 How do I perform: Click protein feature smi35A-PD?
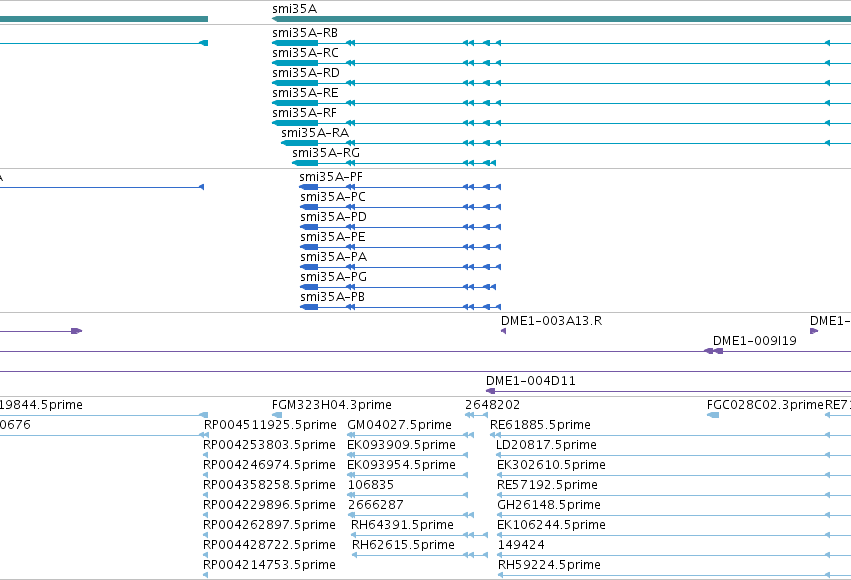(x=333, y=218)
